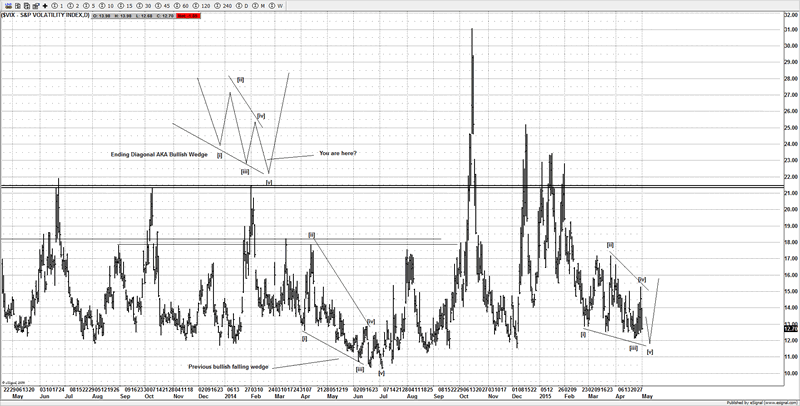Set the 10-minute interval

(106, 6)
